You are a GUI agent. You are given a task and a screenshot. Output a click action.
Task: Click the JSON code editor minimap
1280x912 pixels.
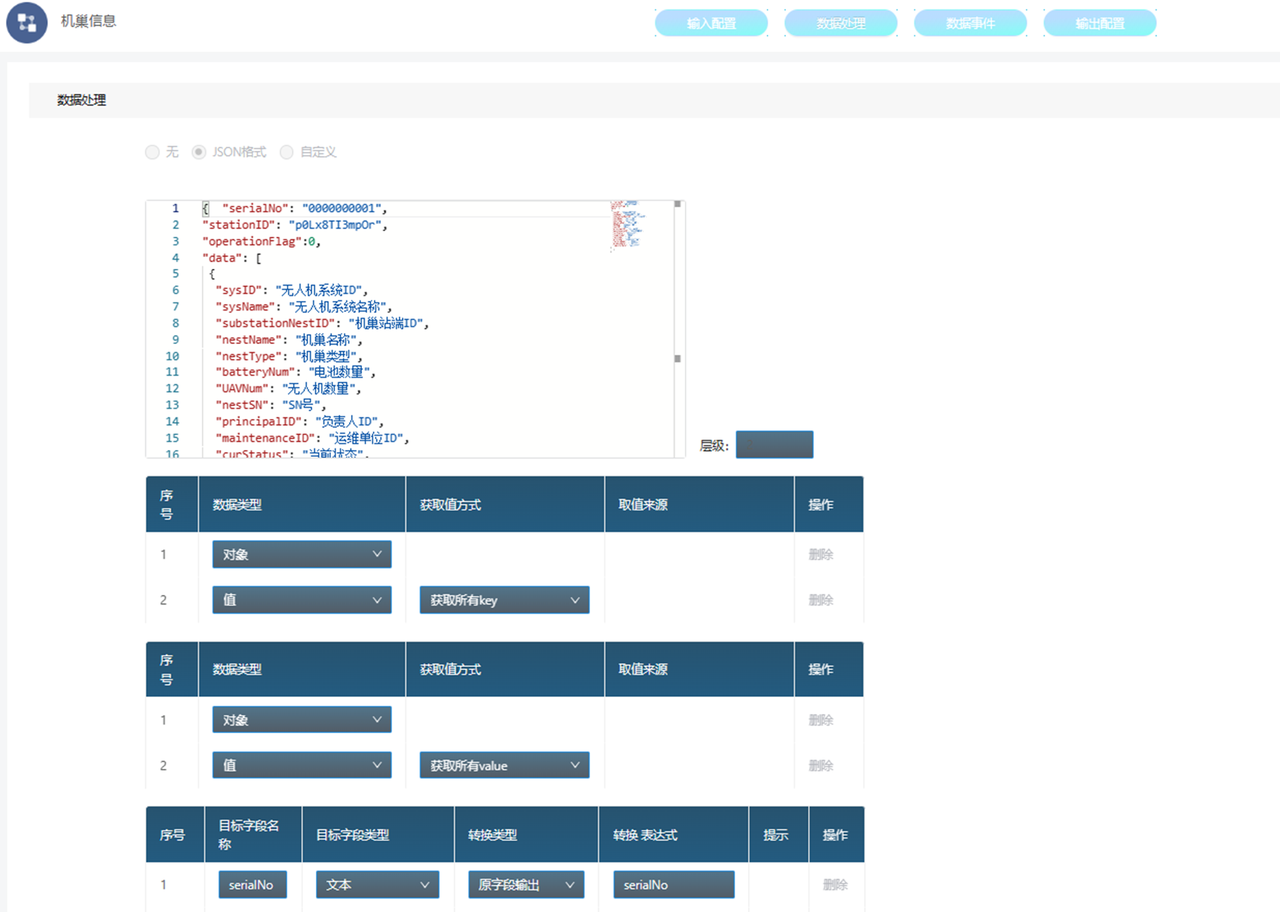(629, 224)
